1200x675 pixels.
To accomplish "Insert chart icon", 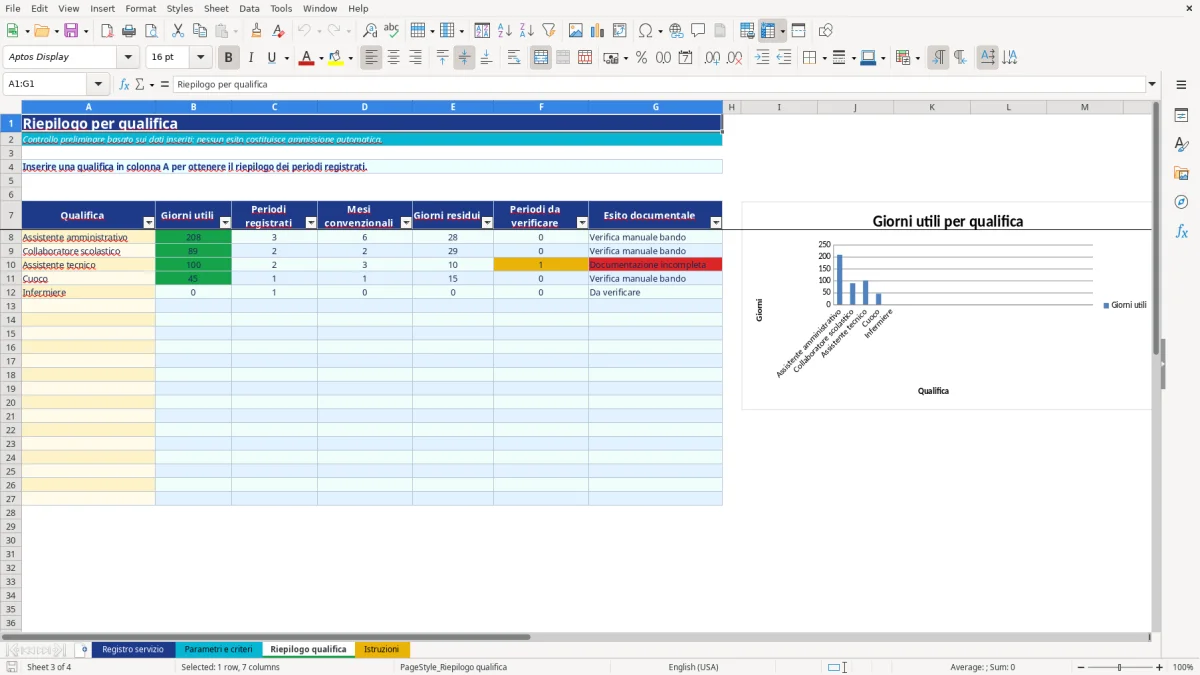I will [x=598, y=31].
